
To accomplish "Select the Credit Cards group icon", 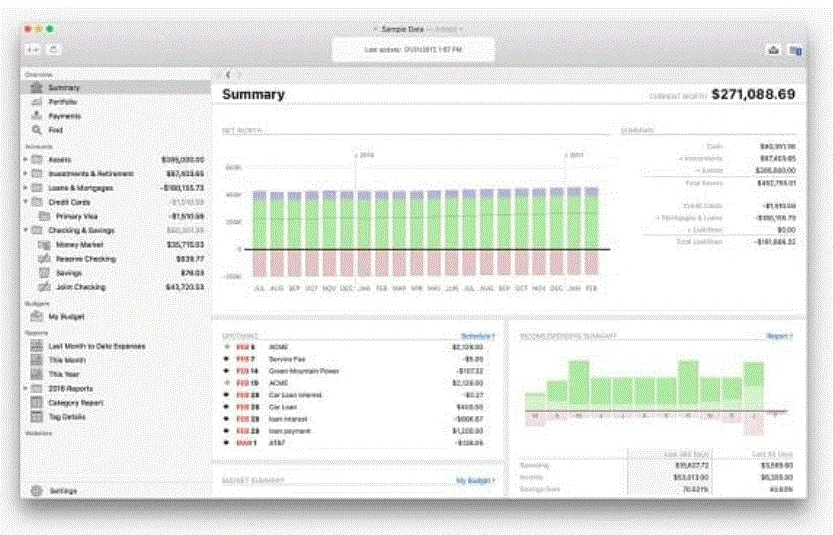I will tap(37, 202).
